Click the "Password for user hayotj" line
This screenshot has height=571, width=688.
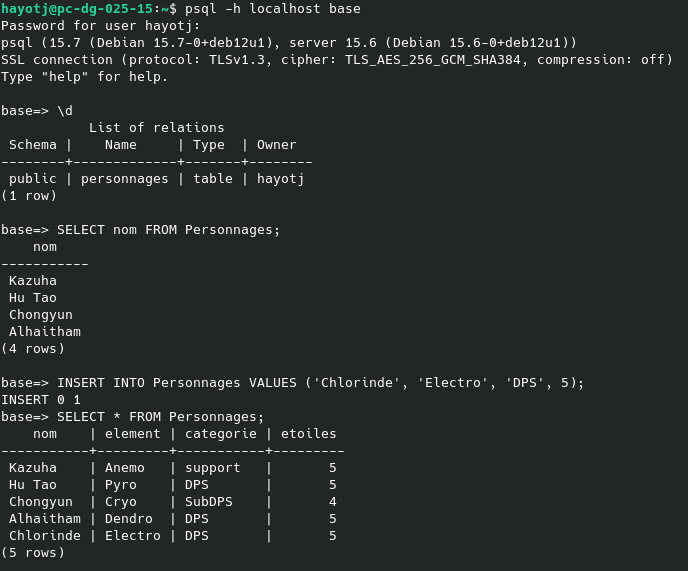100,26
